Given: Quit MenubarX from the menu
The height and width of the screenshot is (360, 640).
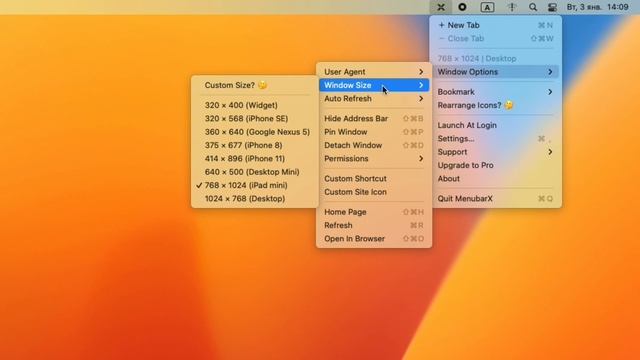Looking at the screenshot, I should [x=496, y=199].
